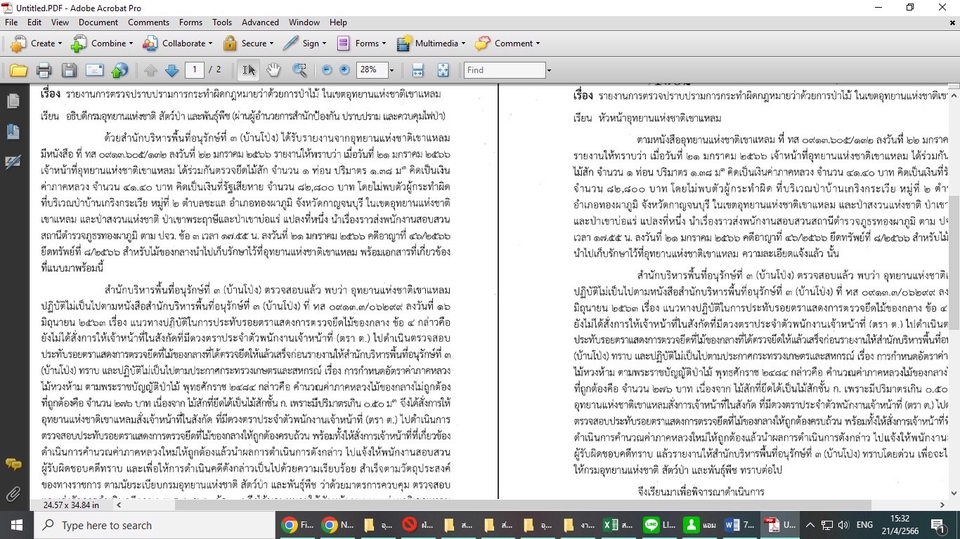Open the Comments panel icon

pyautogui.click(x=13, y=464)
